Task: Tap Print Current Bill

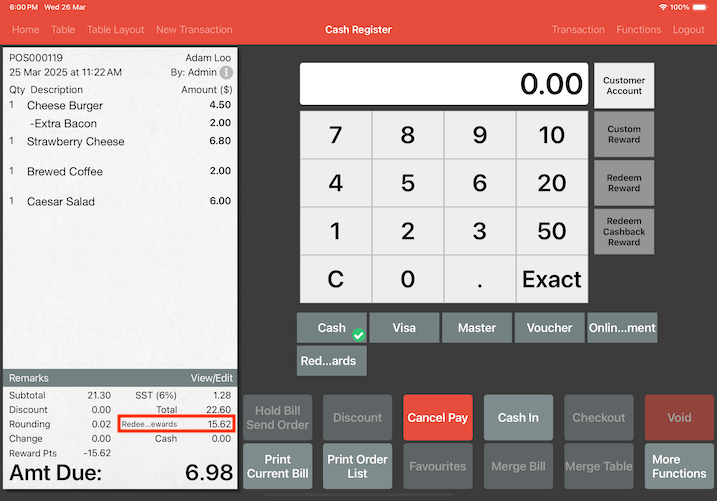Action: 278,466
